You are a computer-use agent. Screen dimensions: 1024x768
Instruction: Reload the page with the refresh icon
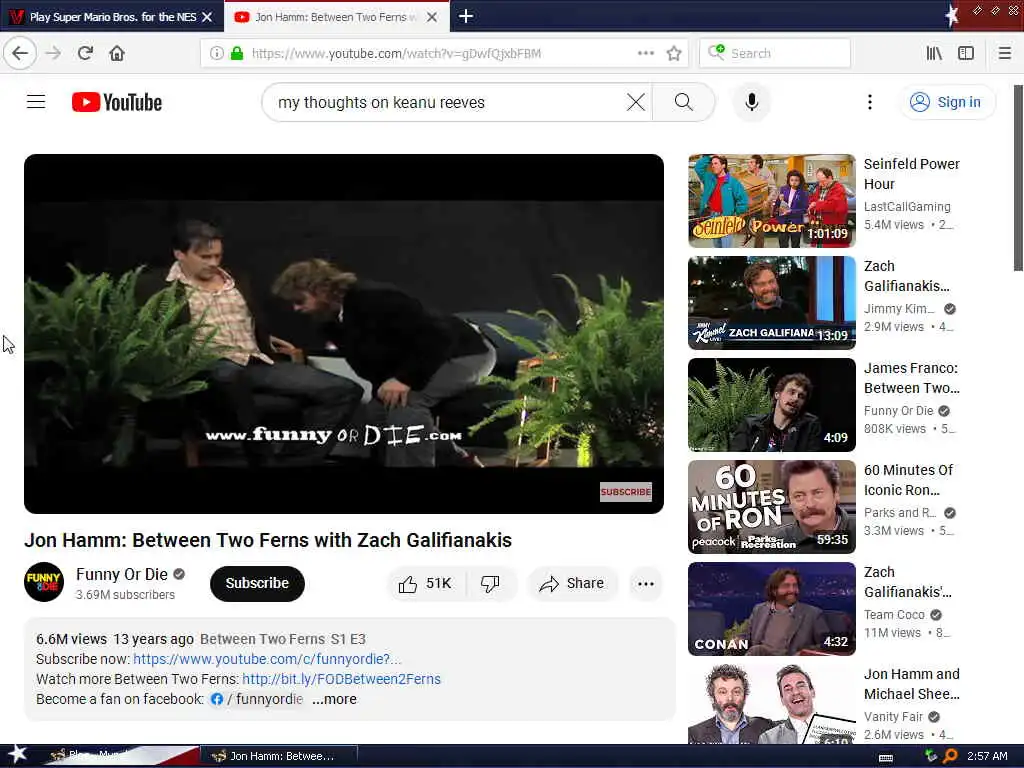click(86, 53)
